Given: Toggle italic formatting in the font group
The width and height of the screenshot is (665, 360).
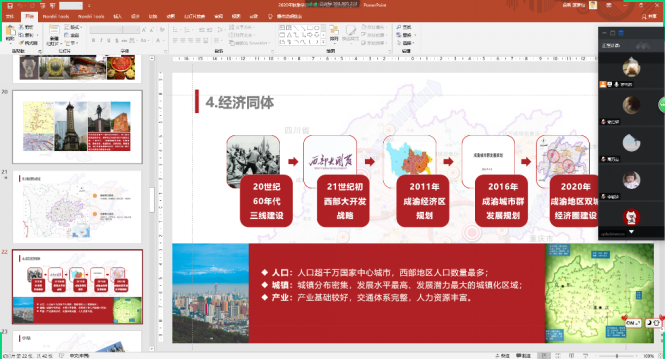Looking at the screenshot, I should click(x=101, y=41).
